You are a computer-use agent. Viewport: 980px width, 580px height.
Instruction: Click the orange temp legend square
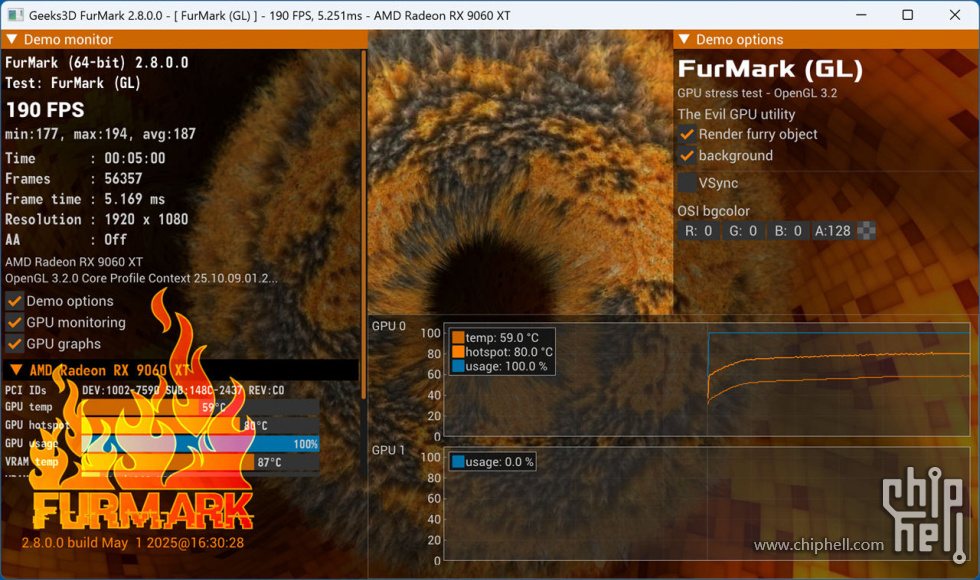point(458,338)
